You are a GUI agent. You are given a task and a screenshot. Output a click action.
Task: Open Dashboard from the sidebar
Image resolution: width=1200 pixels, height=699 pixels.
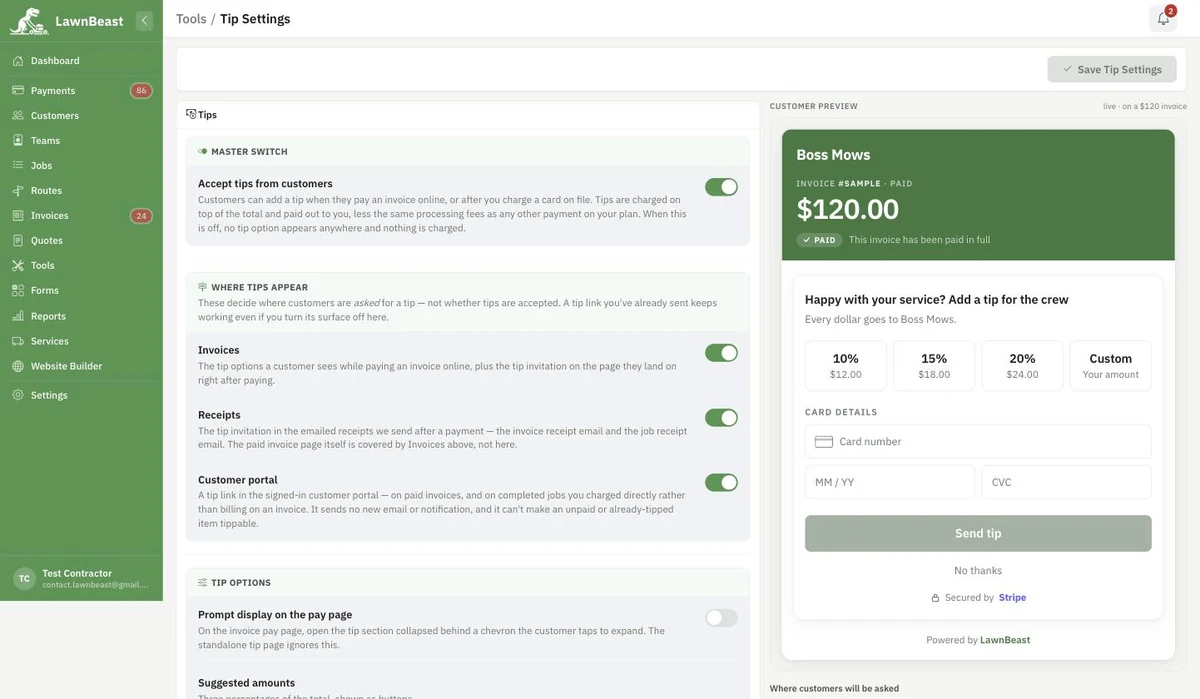tap(81, 61)
